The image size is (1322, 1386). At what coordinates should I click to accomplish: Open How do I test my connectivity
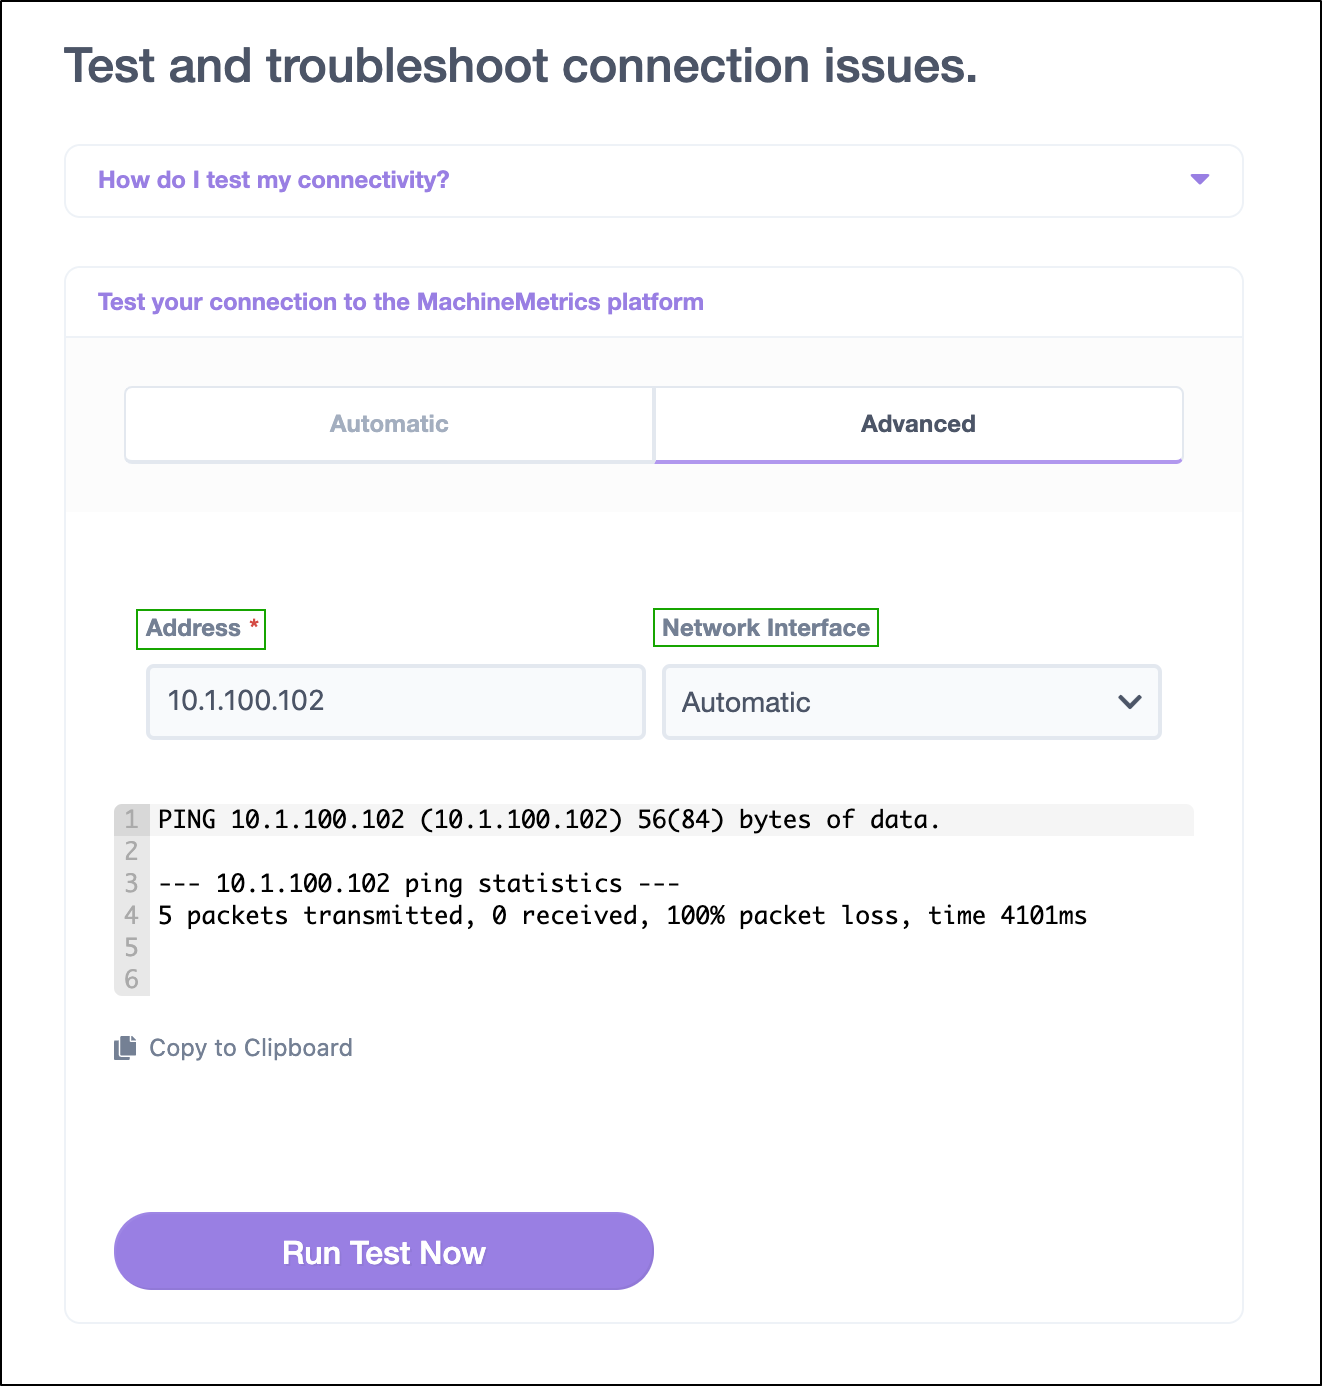click(274, 180)
